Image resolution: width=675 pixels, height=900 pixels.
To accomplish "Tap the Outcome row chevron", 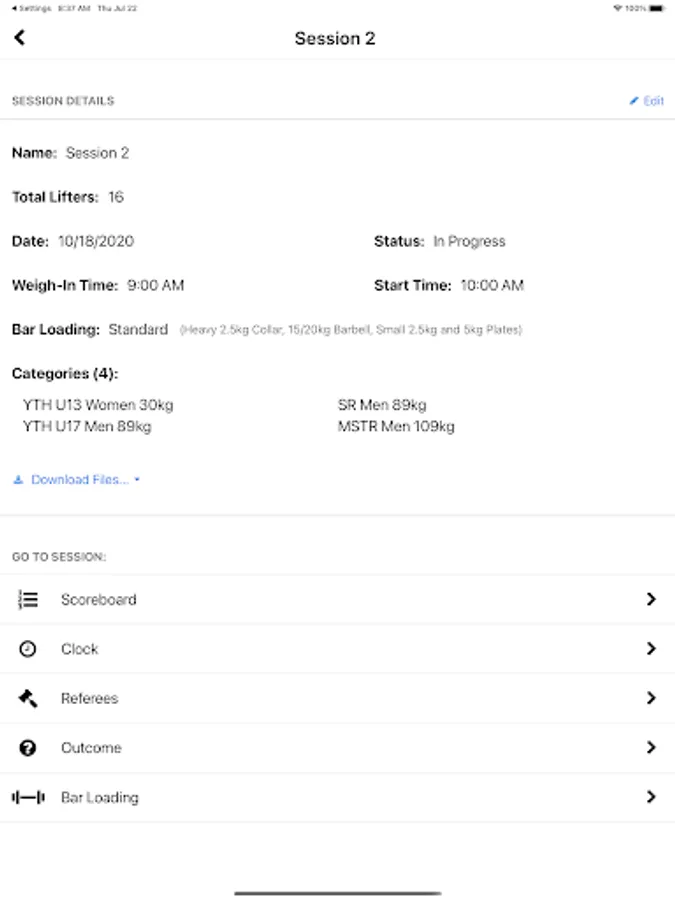I will click(x=651, y=748).
